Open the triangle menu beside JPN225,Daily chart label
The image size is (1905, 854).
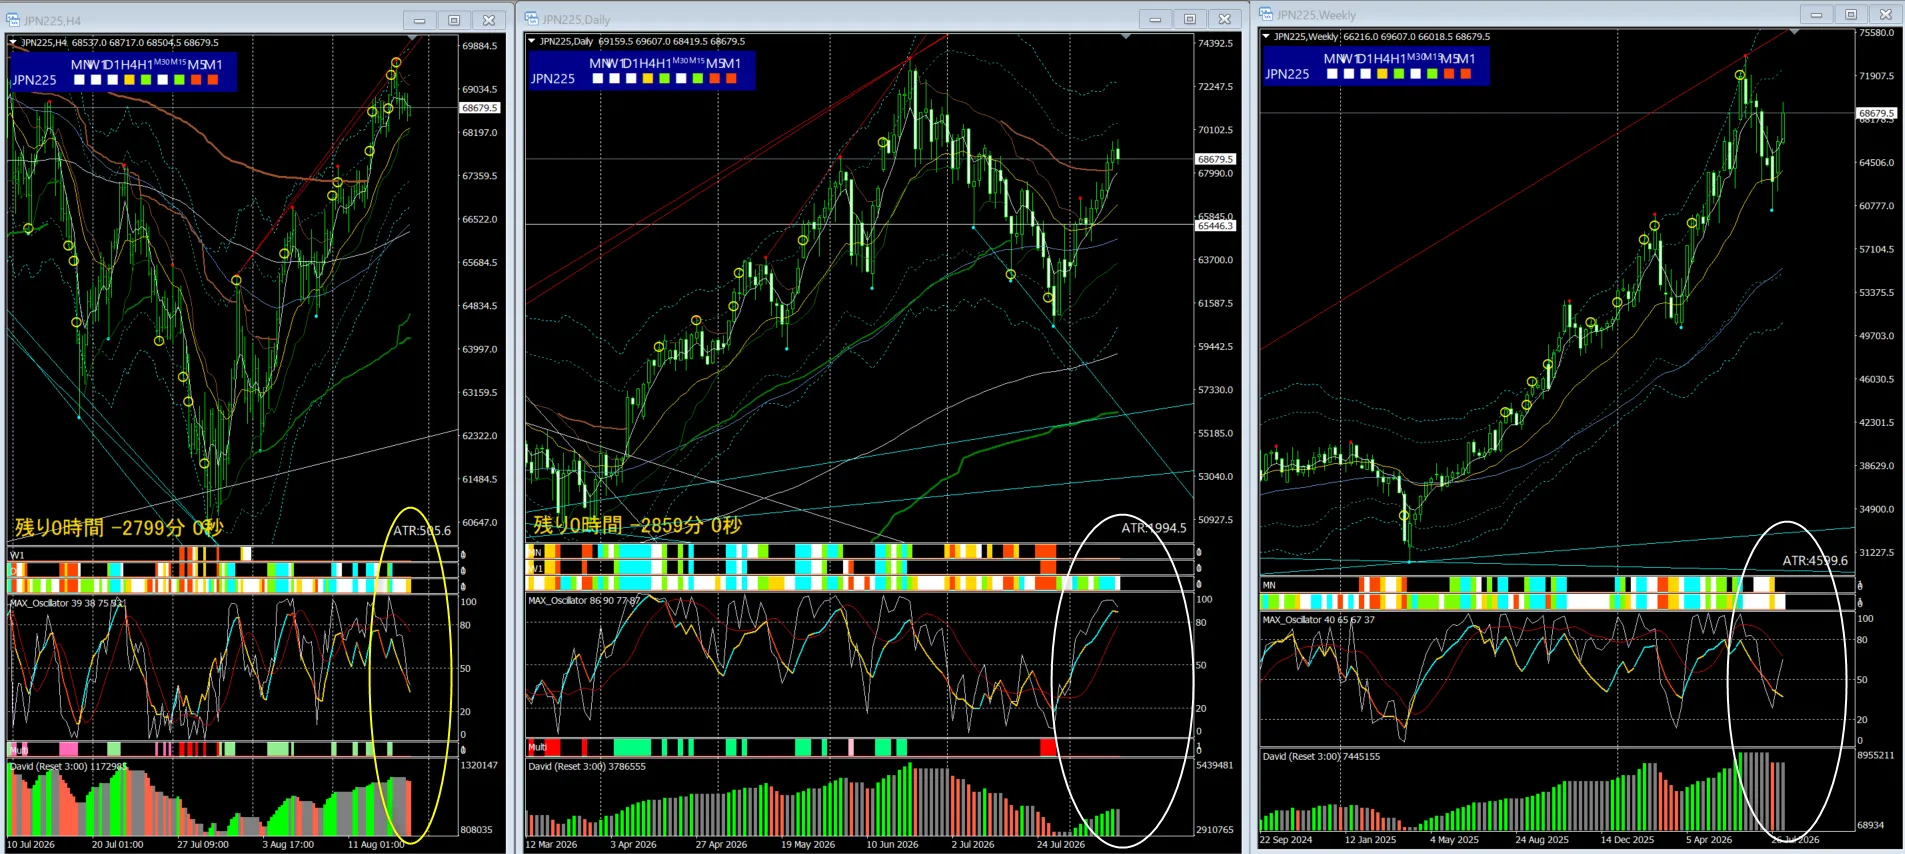[531, 41]
